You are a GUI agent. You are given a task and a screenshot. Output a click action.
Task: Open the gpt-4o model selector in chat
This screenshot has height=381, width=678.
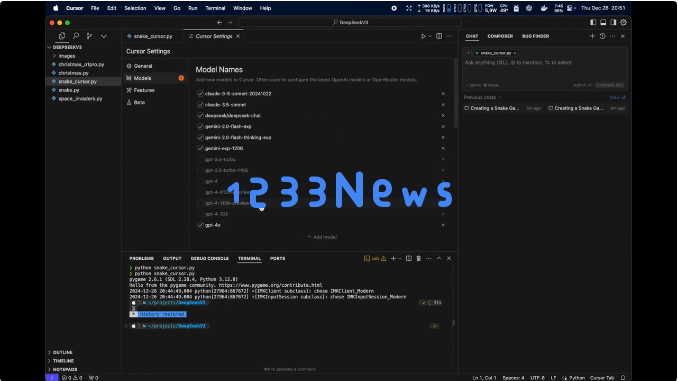(x=474, y=85)
